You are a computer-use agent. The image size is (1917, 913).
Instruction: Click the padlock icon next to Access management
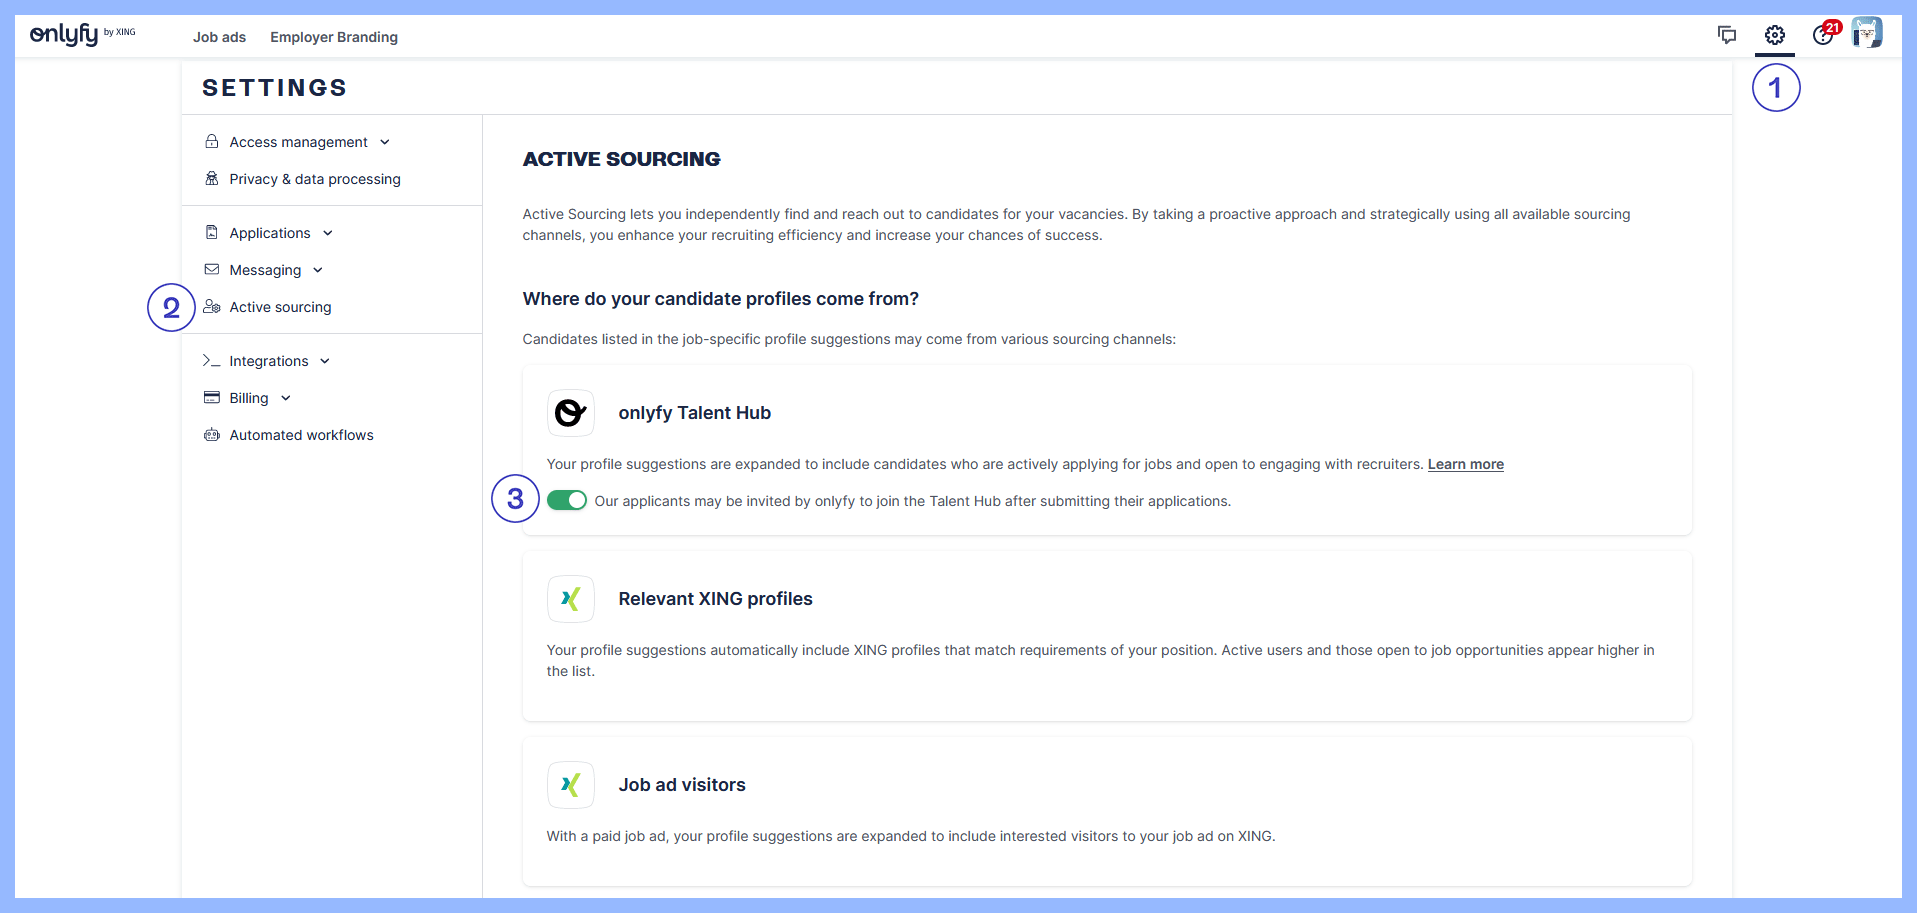[212, 141]
